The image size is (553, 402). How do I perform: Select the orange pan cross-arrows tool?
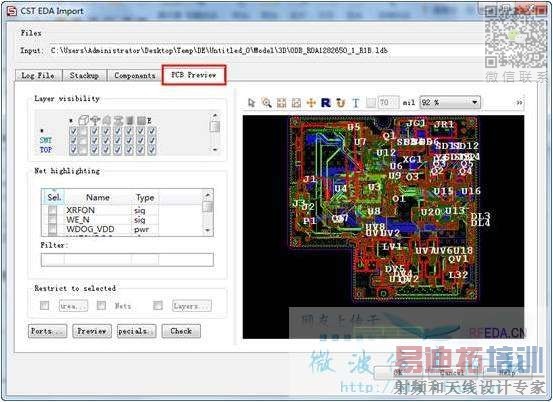coord(311,103)
